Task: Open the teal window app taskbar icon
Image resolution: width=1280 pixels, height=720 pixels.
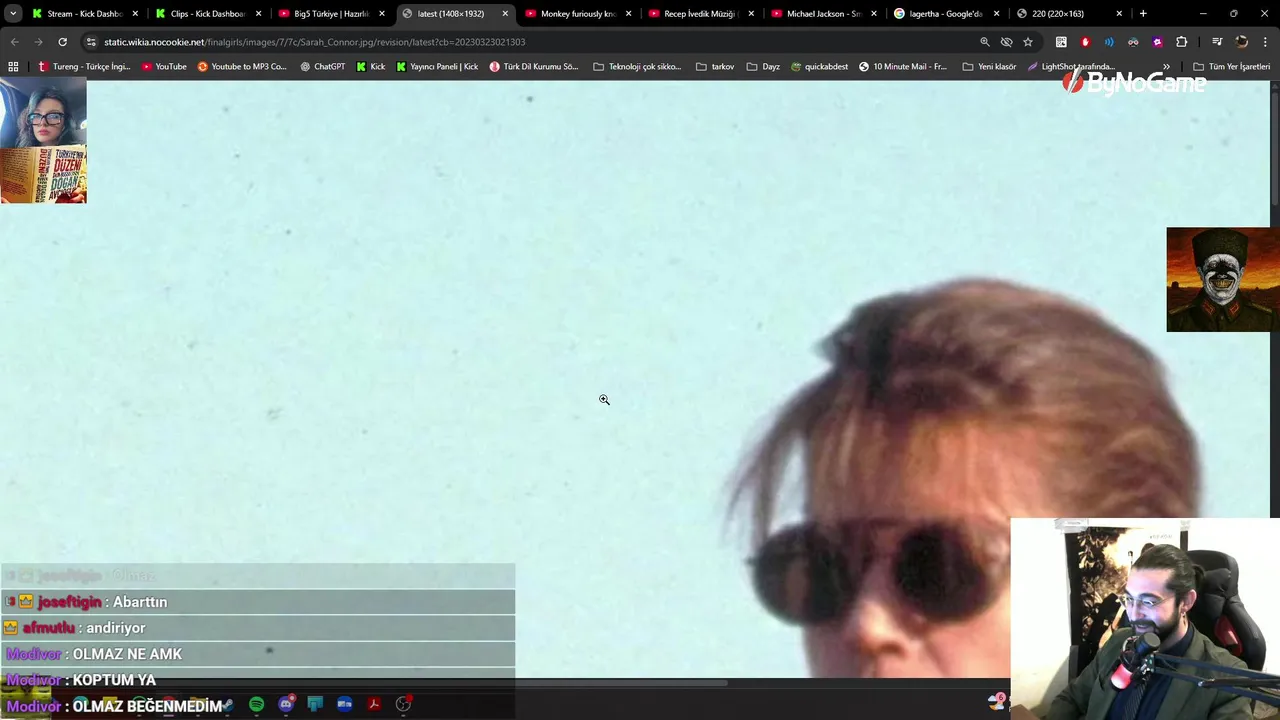Action: 315,704
